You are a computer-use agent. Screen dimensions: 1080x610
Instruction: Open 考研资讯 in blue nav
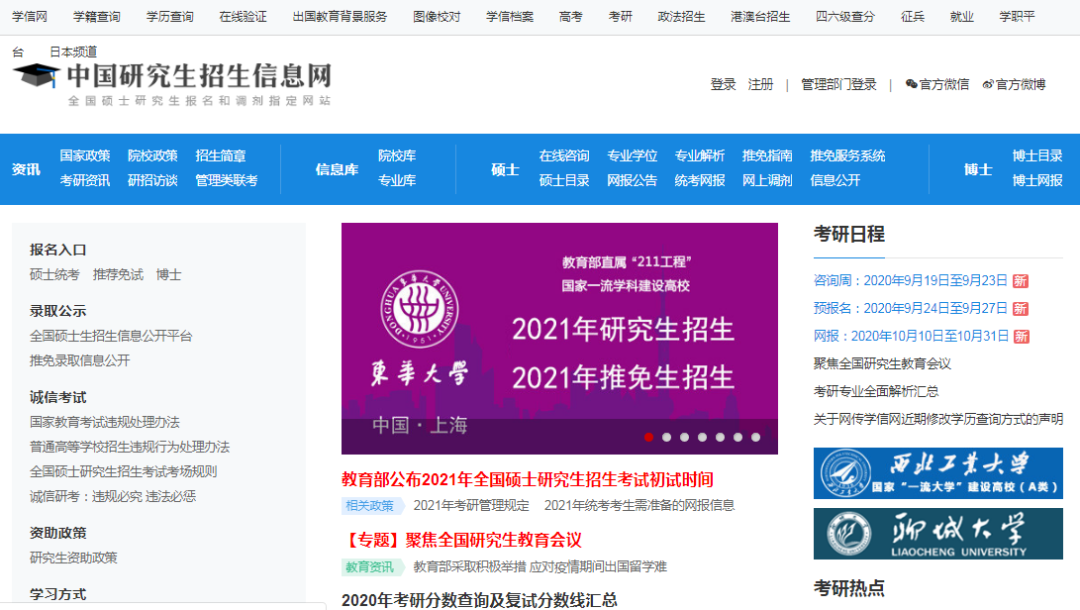click(85, 180)
